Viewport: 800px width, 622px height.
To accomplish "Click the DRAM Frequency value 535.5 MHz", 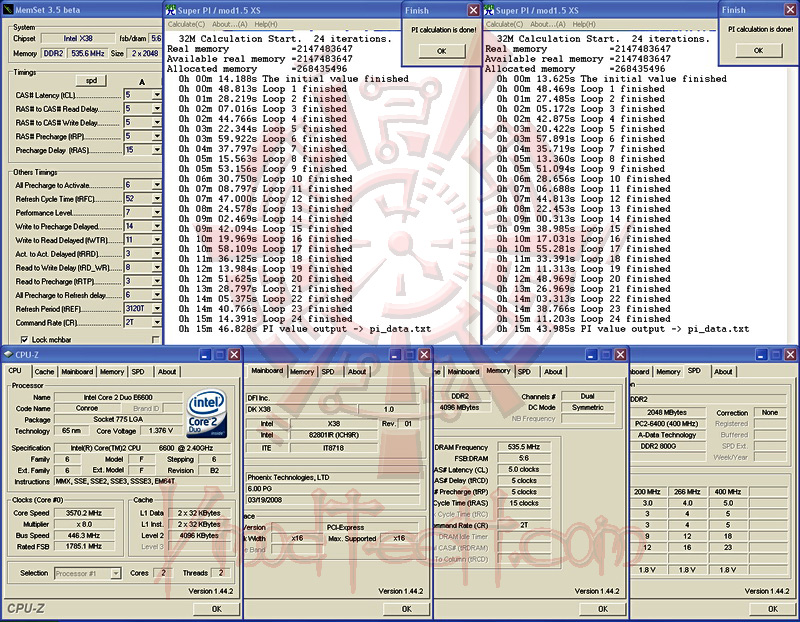I will coord(524,447).
